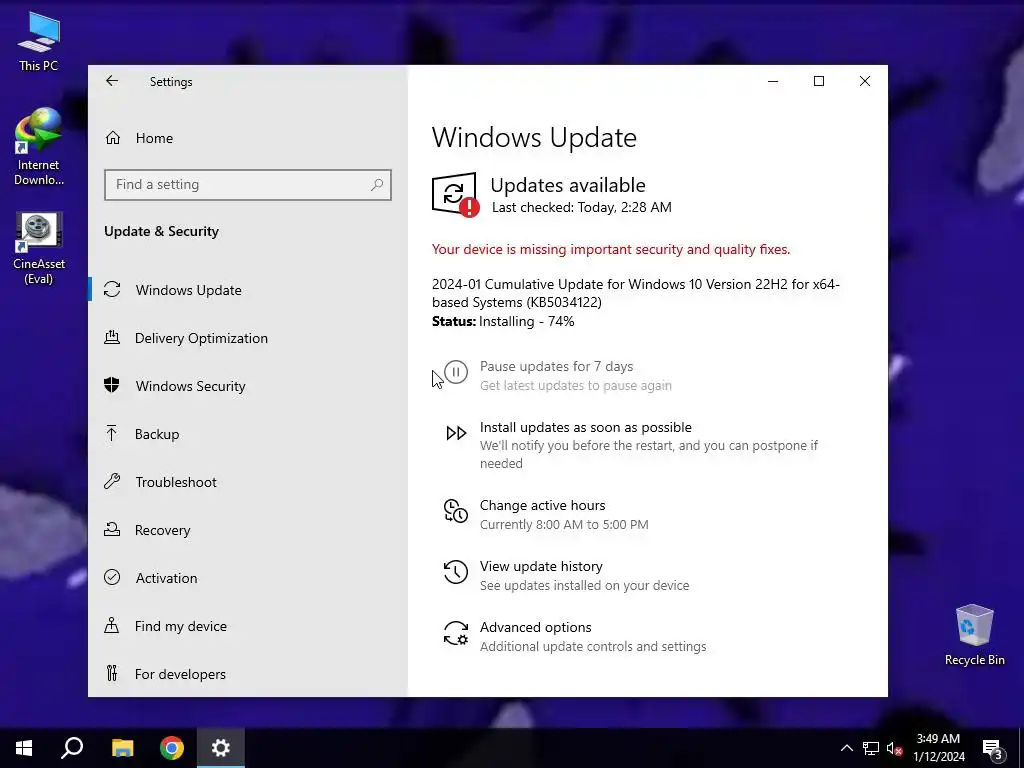This screenshot has height=768, width=1024.
Task: Open Change active hours option
Action: click(x=543, y=505)
